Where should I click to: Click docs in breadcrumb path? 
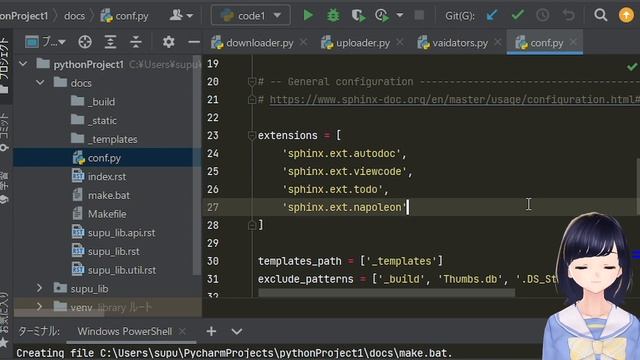(74, 16)
